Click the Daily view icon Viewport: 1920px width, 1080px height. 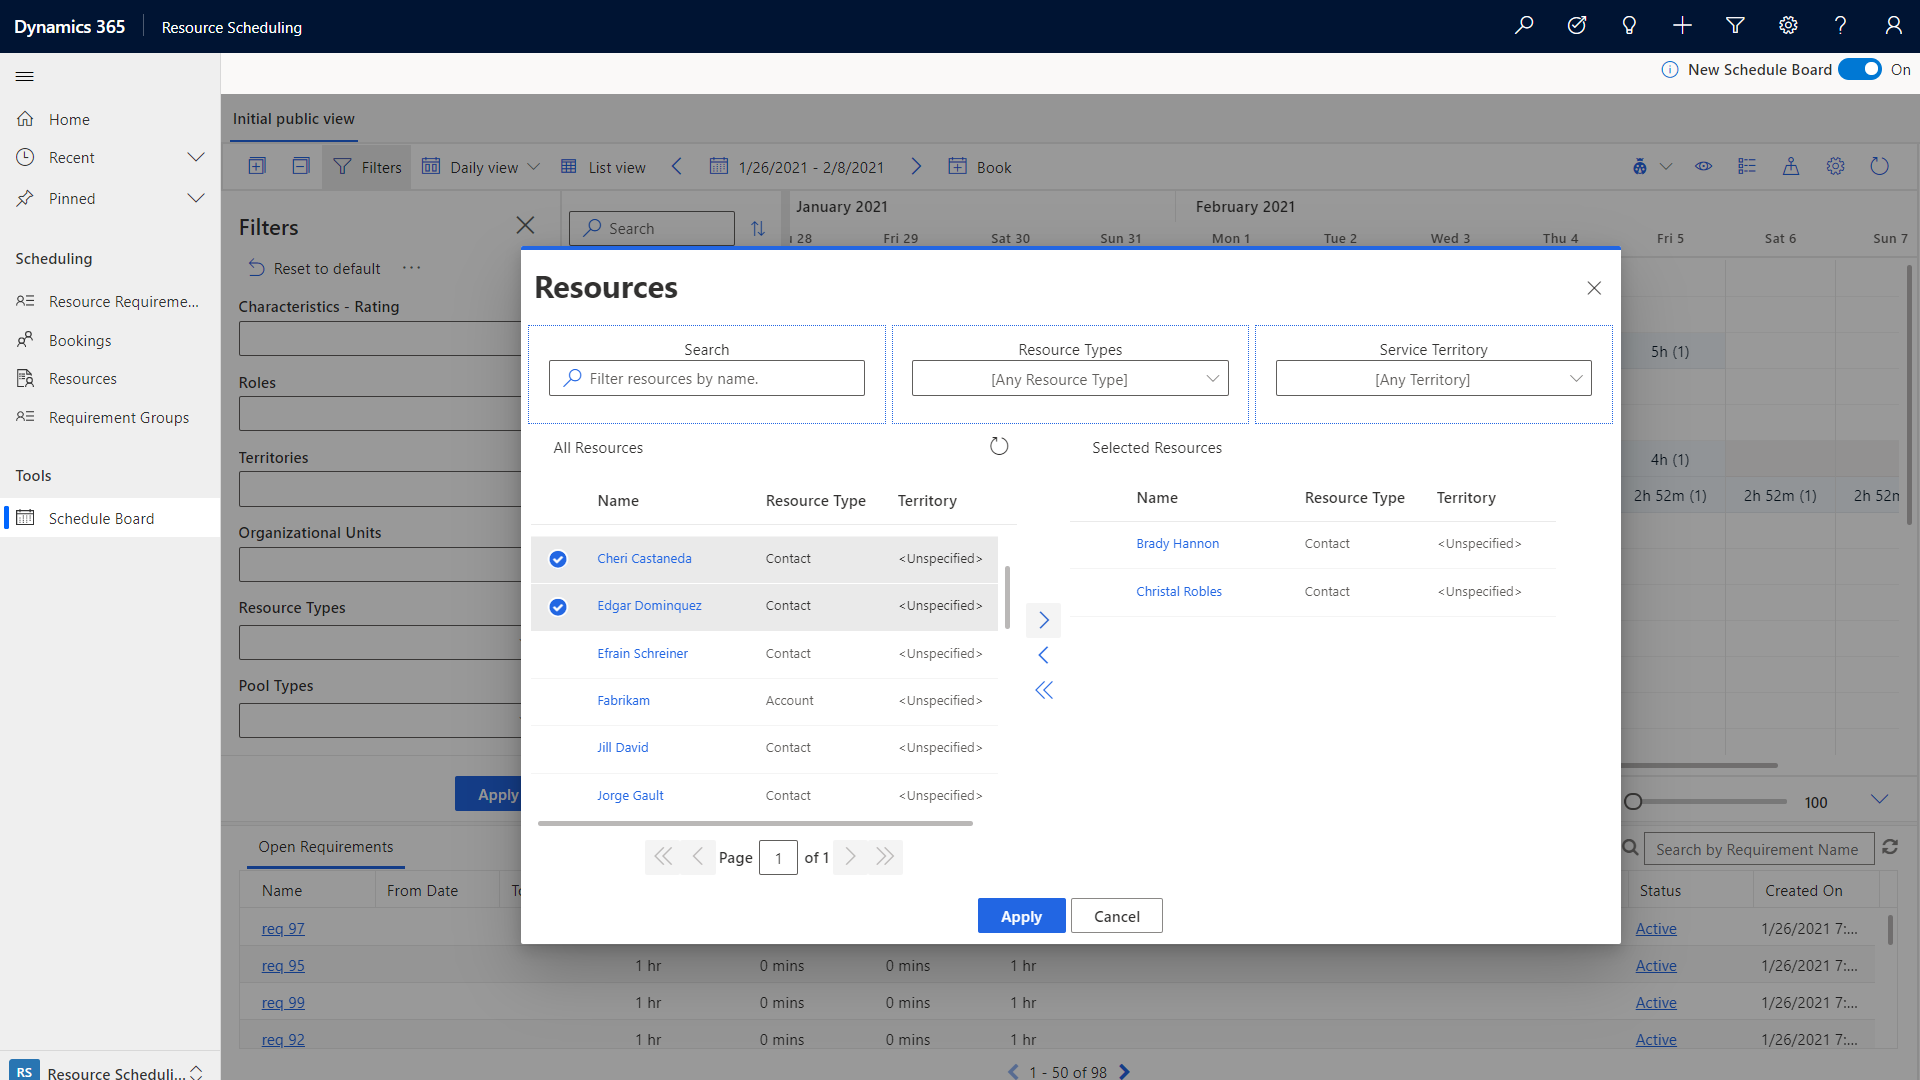pyautogui.click(x=429, y=166)
